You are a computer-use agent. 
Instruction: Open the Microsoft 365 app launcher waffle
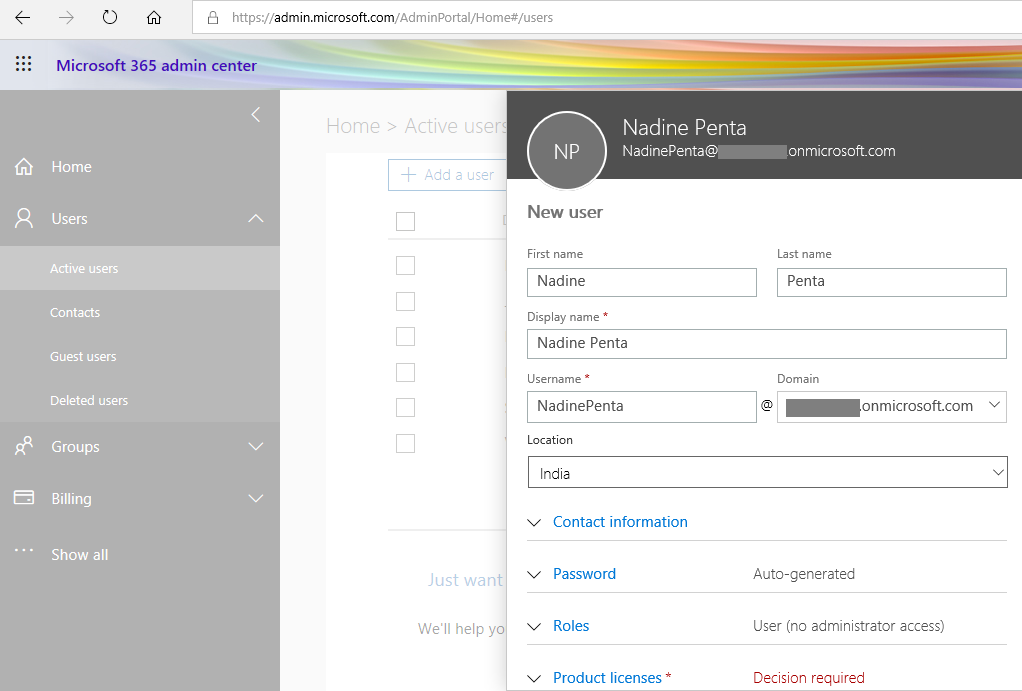pos(23,64)
